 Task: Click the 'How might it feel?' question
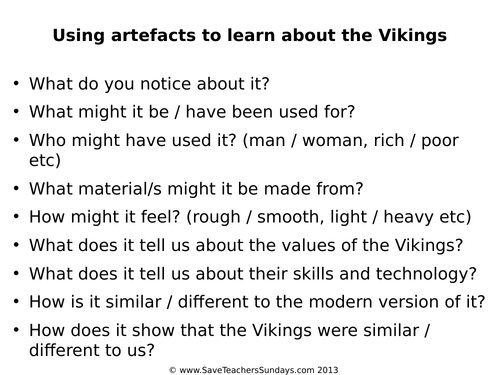(x=105, y=217)
